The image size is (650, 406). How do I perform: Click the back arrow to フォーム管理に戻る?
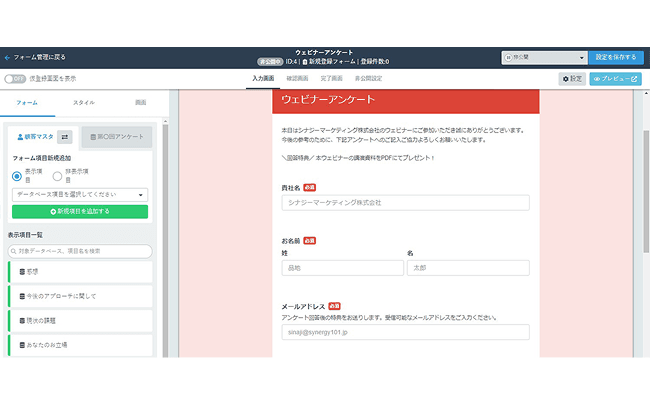(x=8, y=57)
